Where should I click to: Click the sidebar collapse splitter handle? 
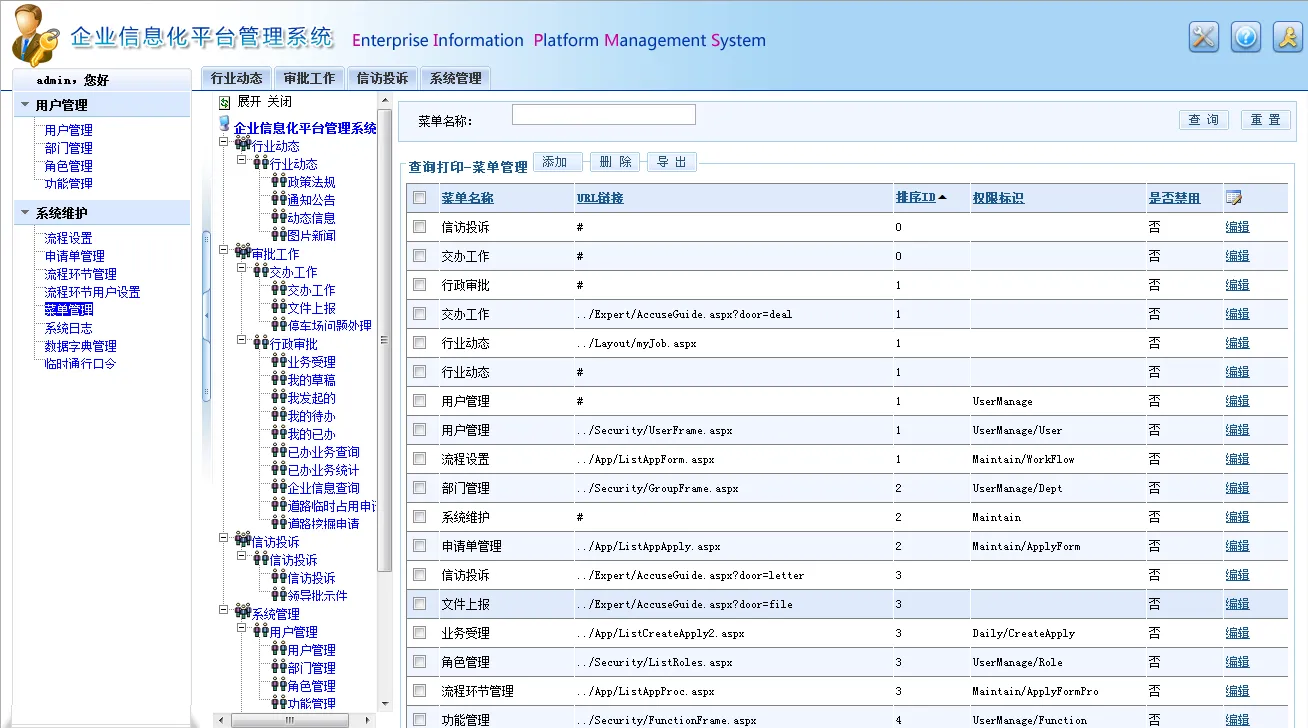pos(206,315)
